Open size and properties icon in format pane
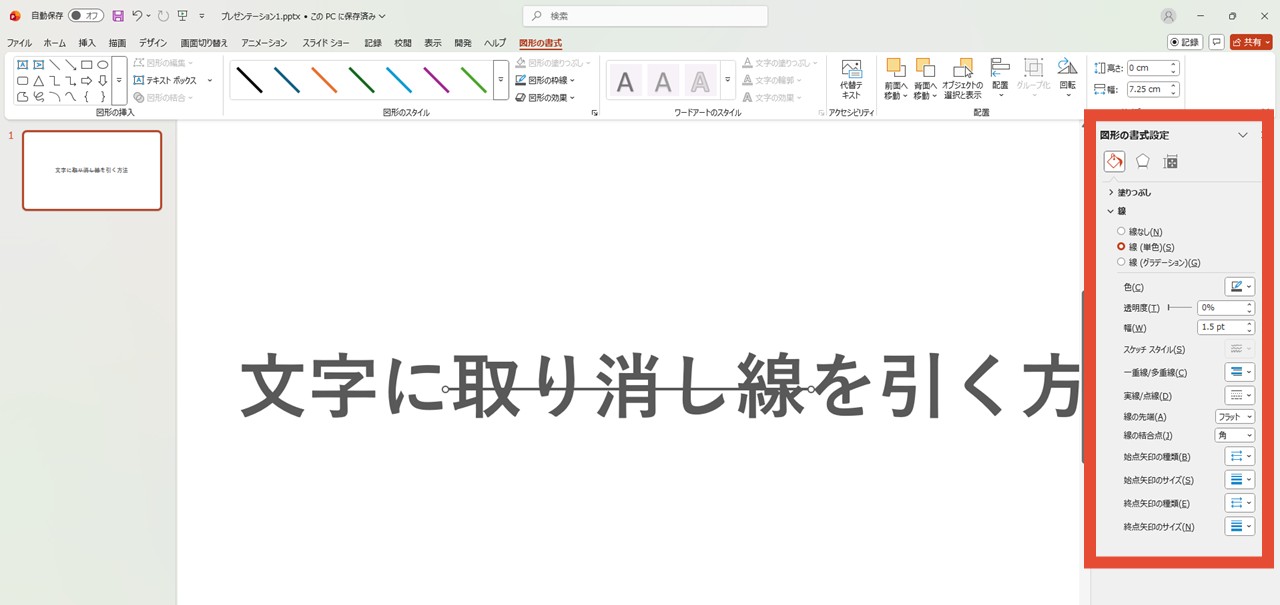Screen dimensions: 1280x605 [1170, 161]
